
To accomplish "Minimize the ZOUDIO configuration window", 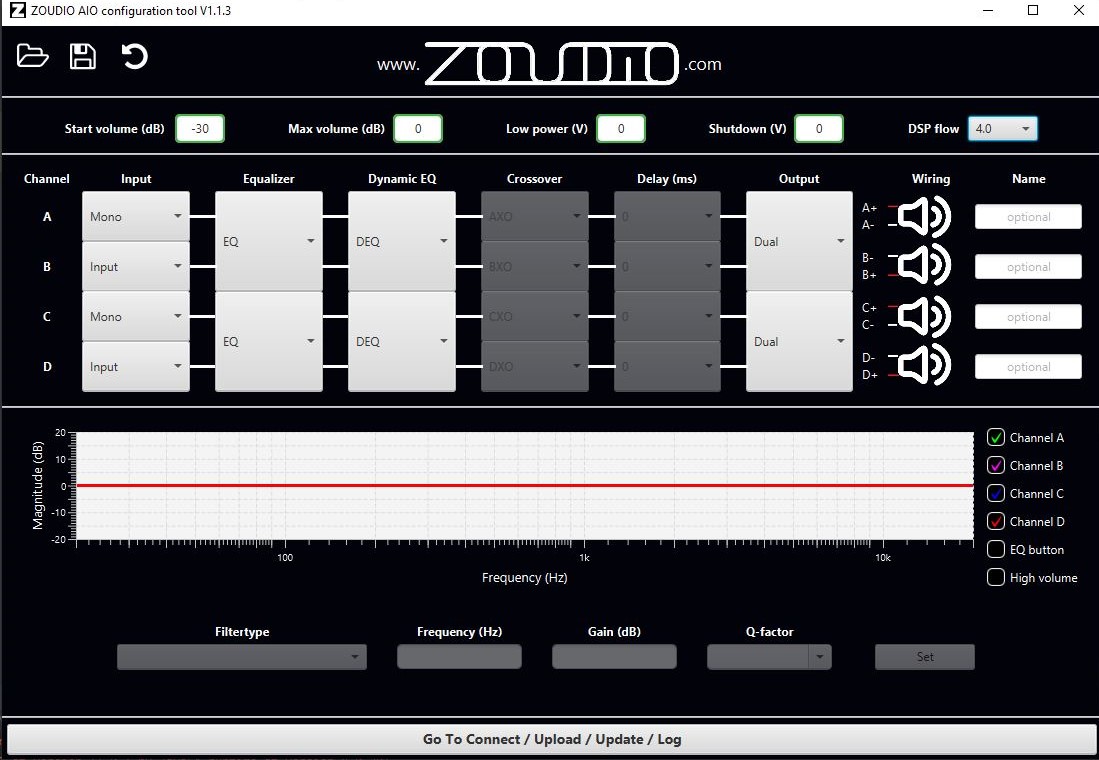I will [x=988, y=11].
